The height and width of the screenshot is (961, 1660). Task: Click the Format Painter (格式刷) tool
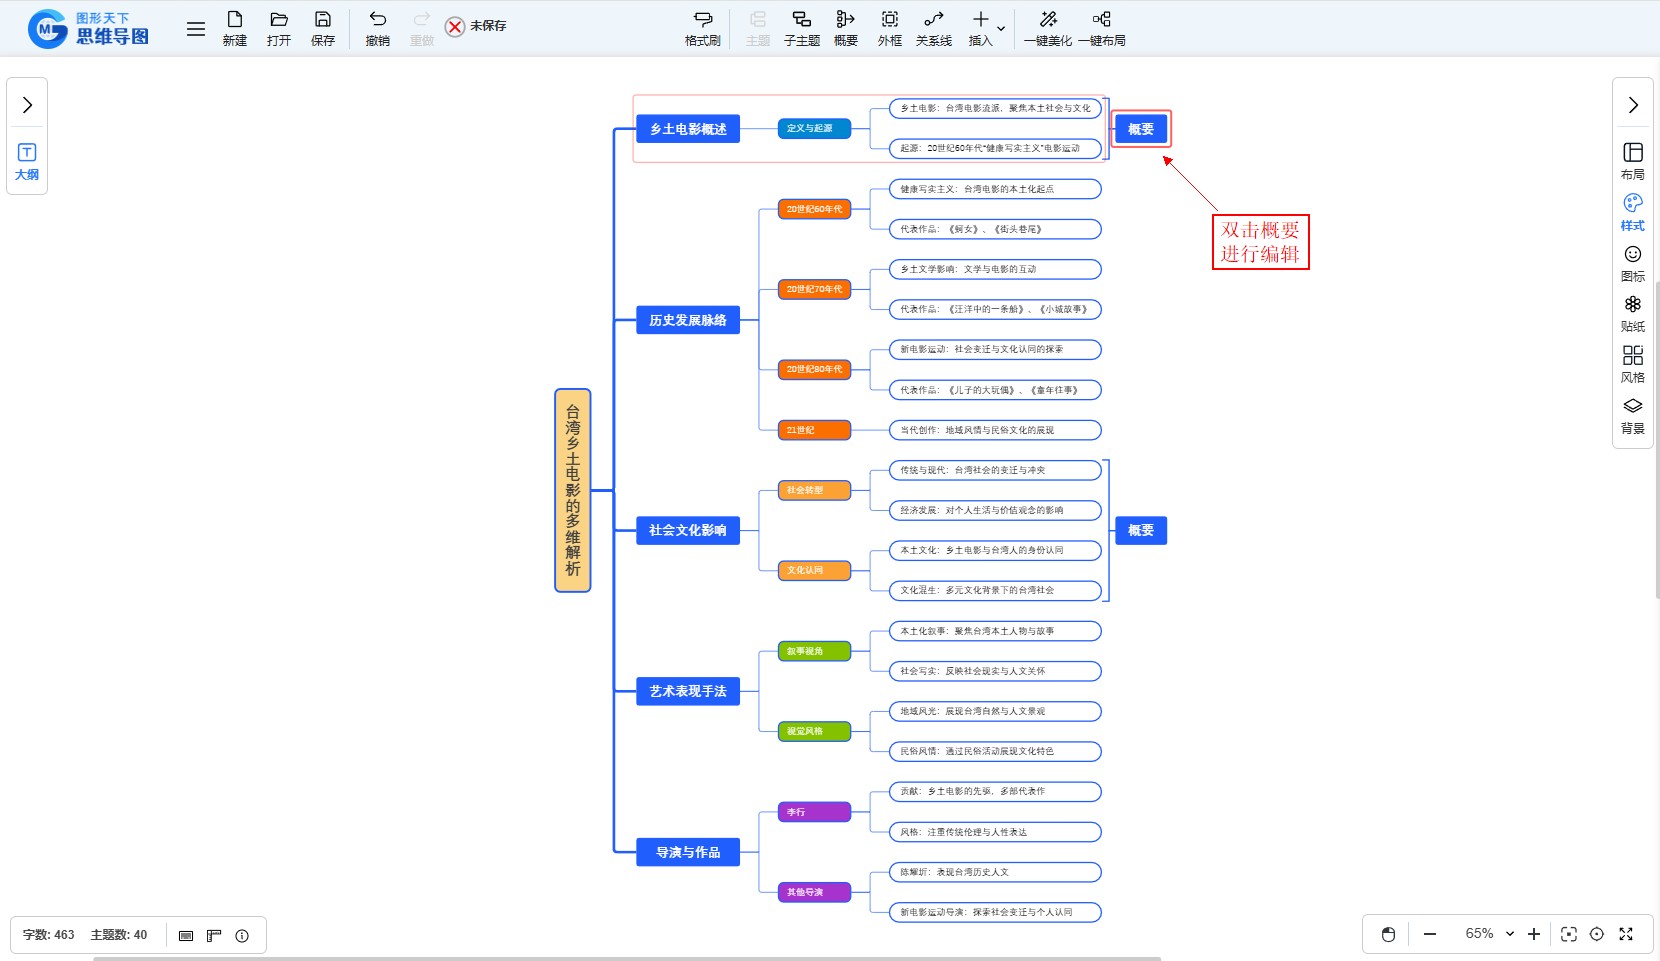coord(702,28)
